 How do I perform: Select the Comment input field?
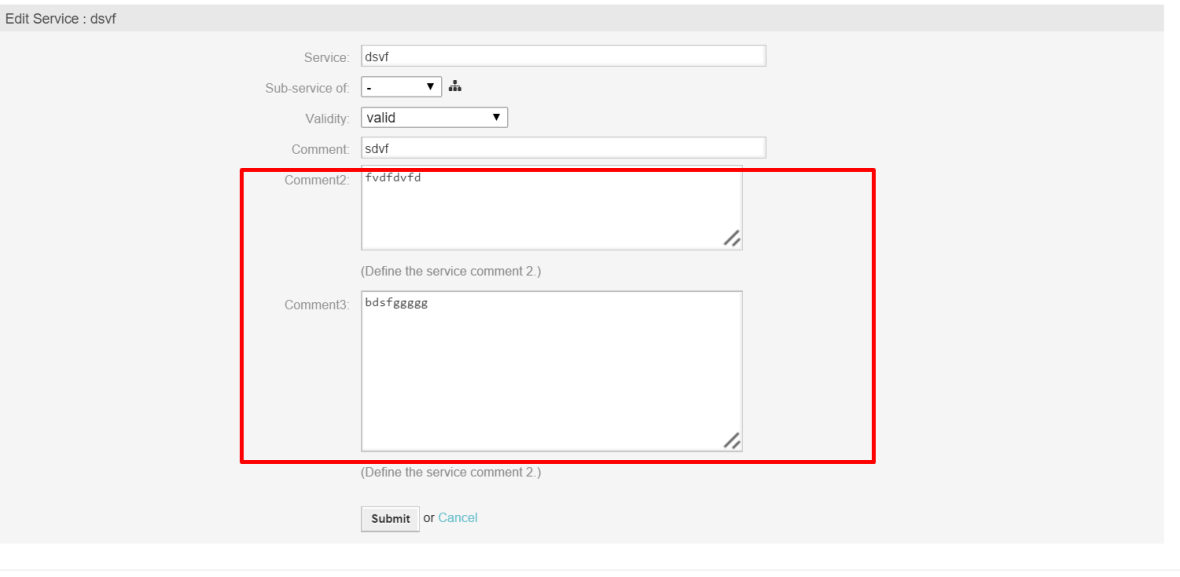(560, 147)
